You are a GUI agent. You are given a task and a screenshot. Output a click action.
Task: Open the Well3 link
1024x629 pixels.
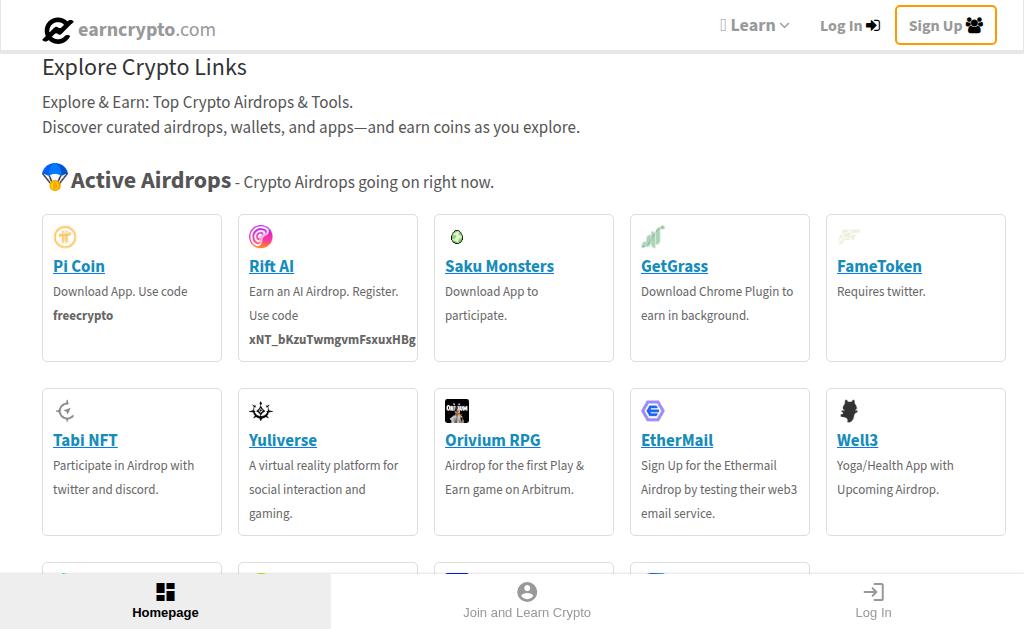coord(857,440)
